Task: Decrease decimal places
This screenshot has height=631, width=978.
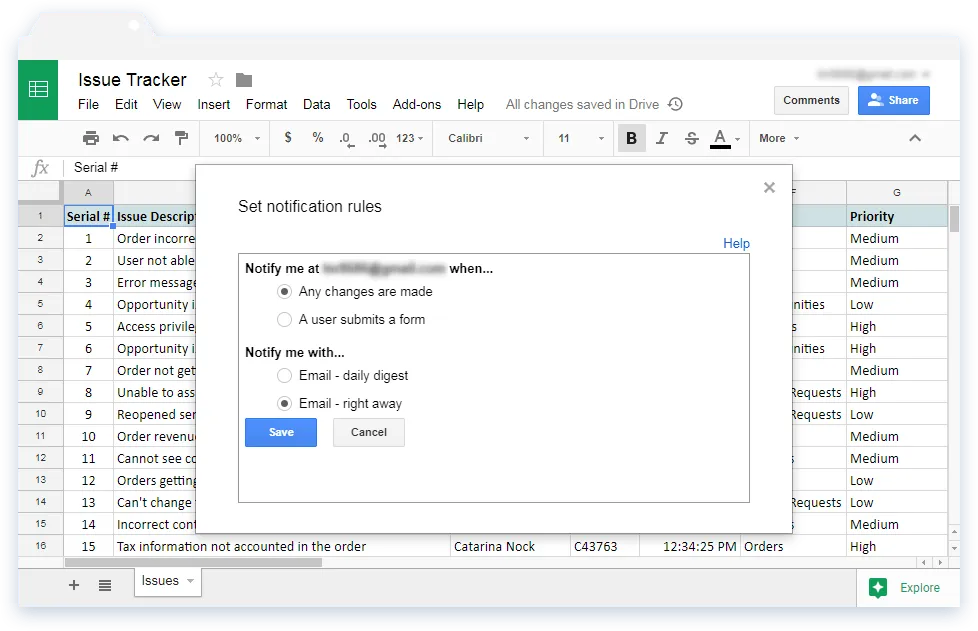Action: coord(347,138)
